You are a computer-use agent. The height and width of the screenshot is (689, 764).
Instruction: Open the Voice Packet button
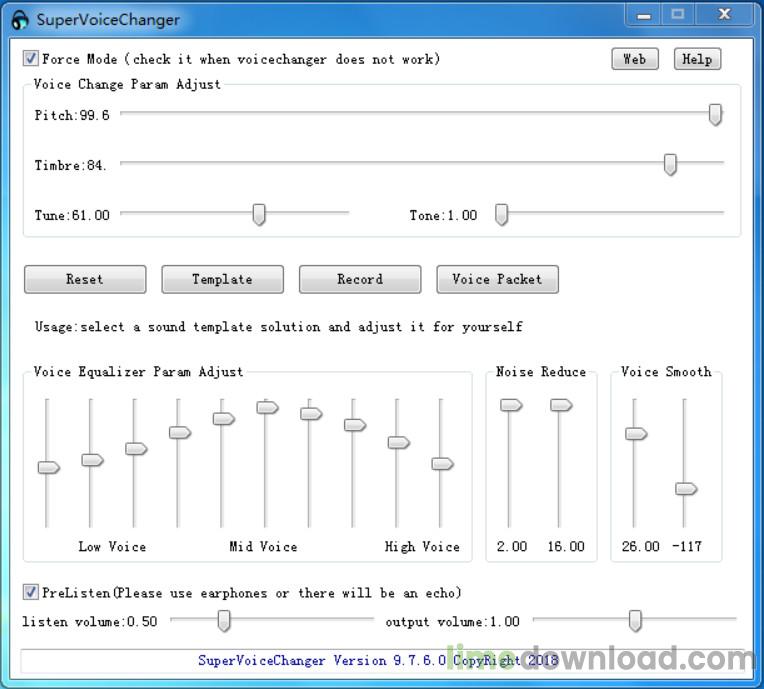point(497,279)
